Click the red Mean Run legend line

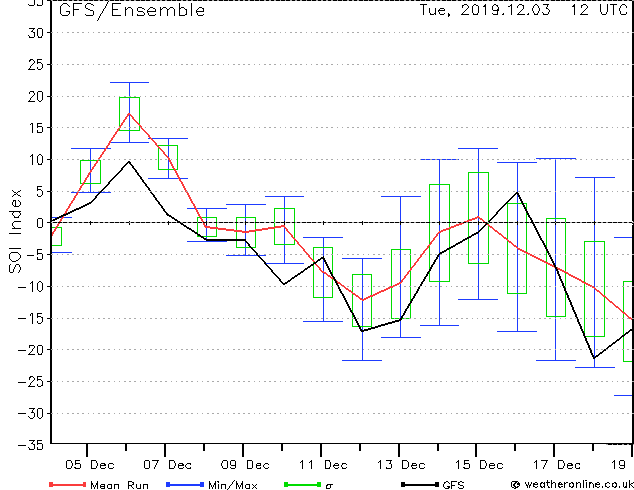pos(67,484)
